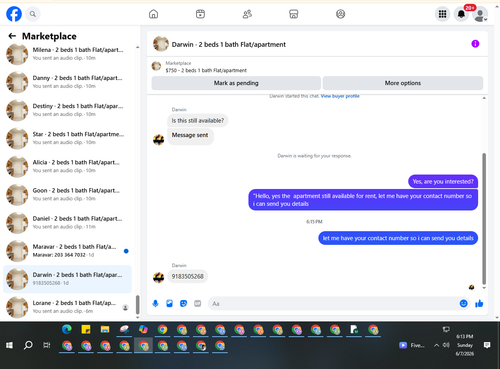Open Task View on taskbar
The width and height of the screenshot is (500, 369).
coord(47,345)
